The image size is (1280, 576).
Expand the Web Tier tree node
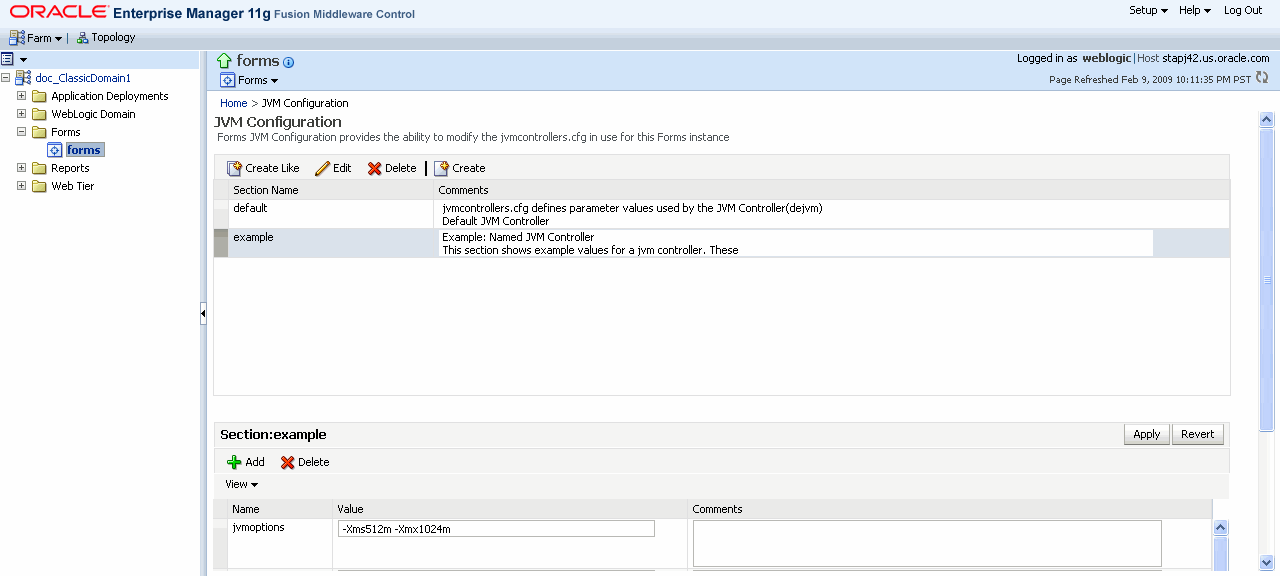coord(21,185)
